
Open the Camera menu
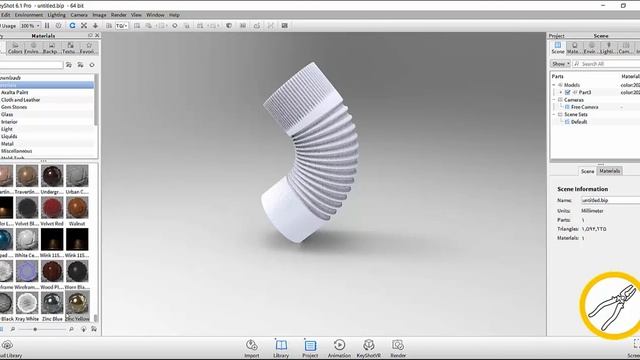[79, 15]
